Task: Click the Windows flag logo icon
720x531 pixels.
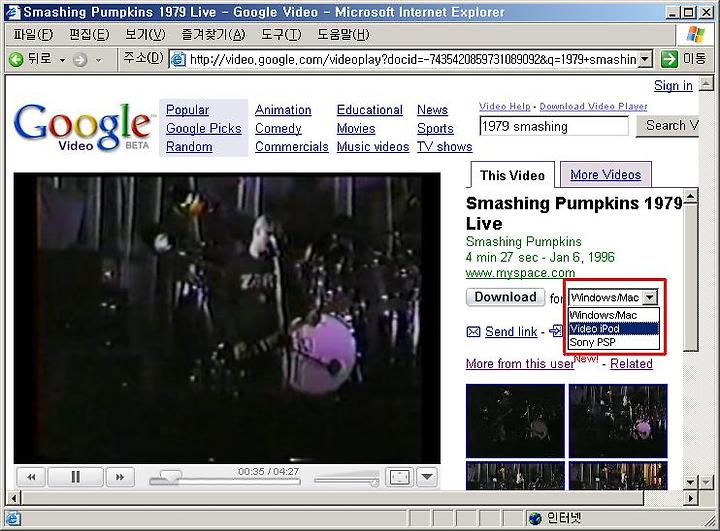Action: pos(696,34)
